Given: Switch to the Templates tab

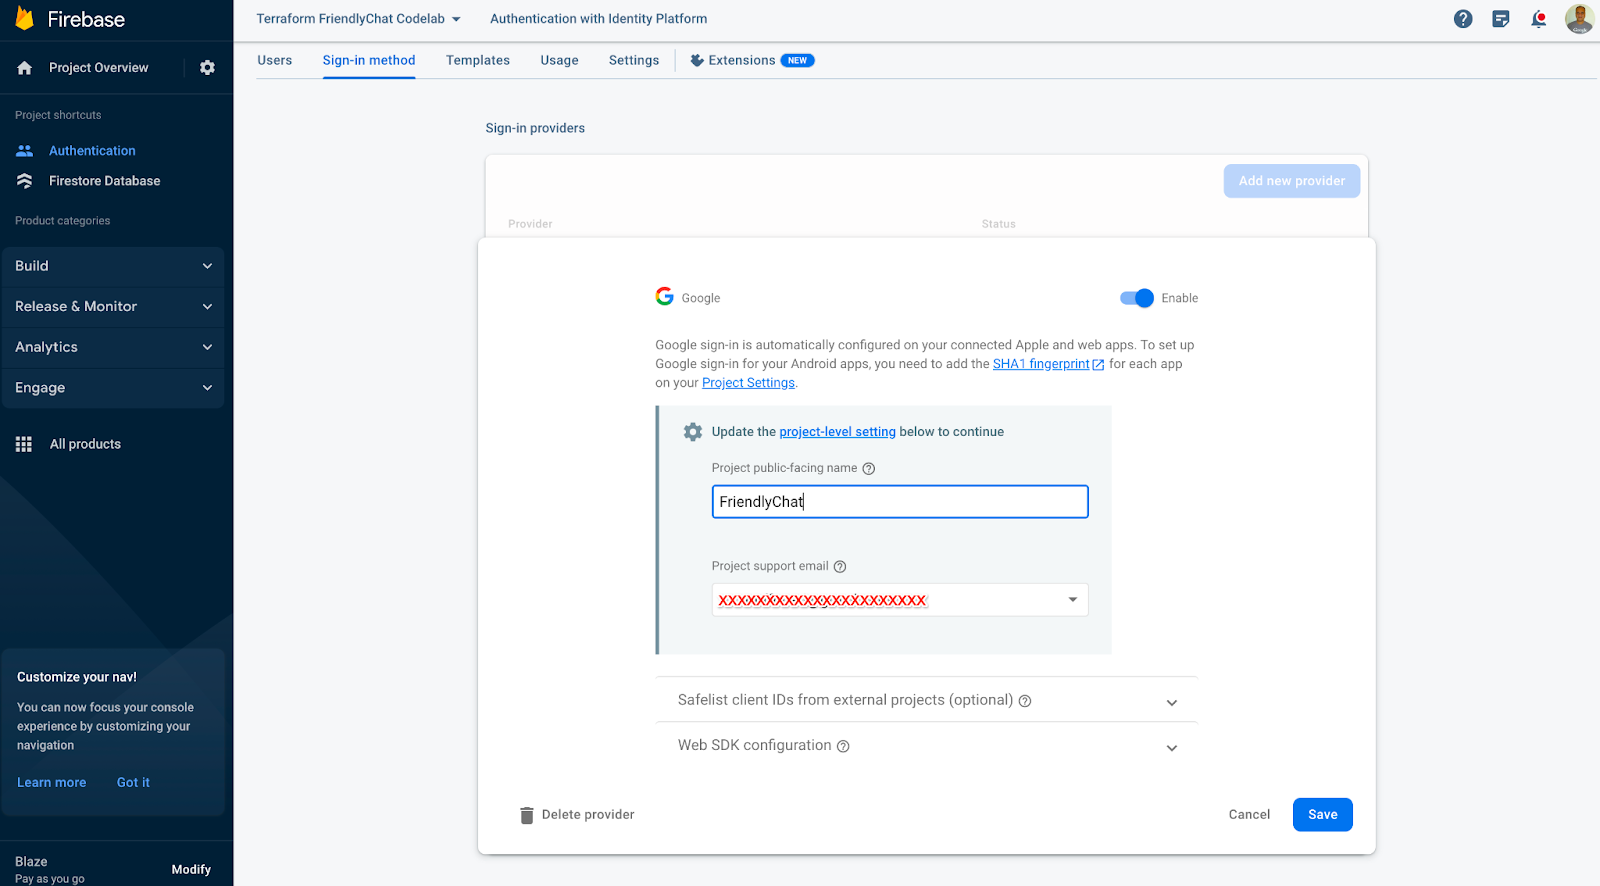Looking at the screenshot, I should pos(477,60).
